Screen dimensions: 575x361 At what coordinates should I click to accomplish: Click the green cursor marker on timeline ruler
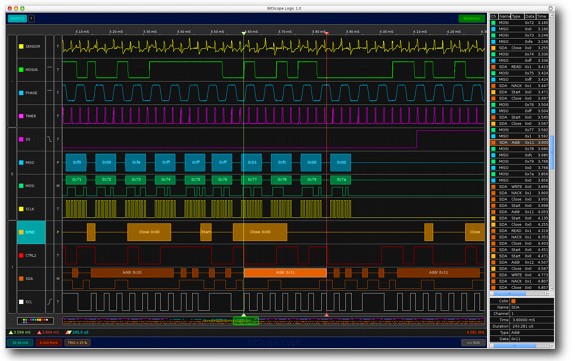[243, 33]
